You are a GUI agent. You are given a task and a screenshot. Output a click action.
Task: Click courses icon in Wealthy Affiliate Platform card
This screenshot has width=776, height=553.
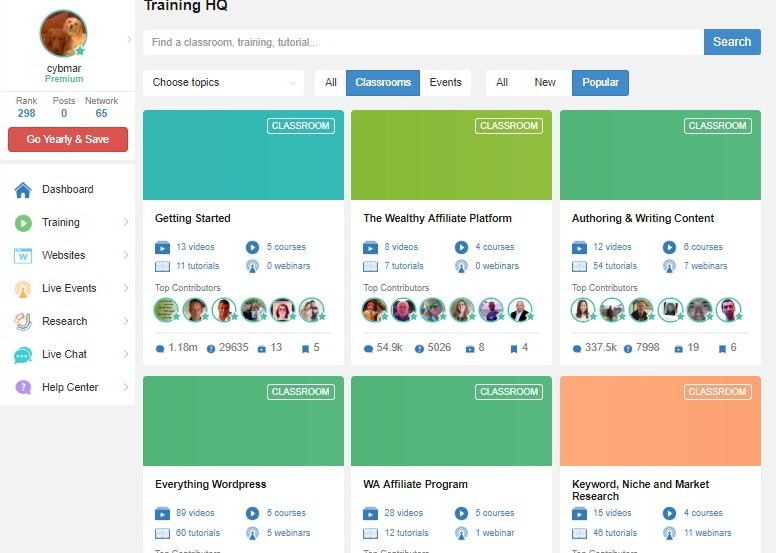coord(461,247)
